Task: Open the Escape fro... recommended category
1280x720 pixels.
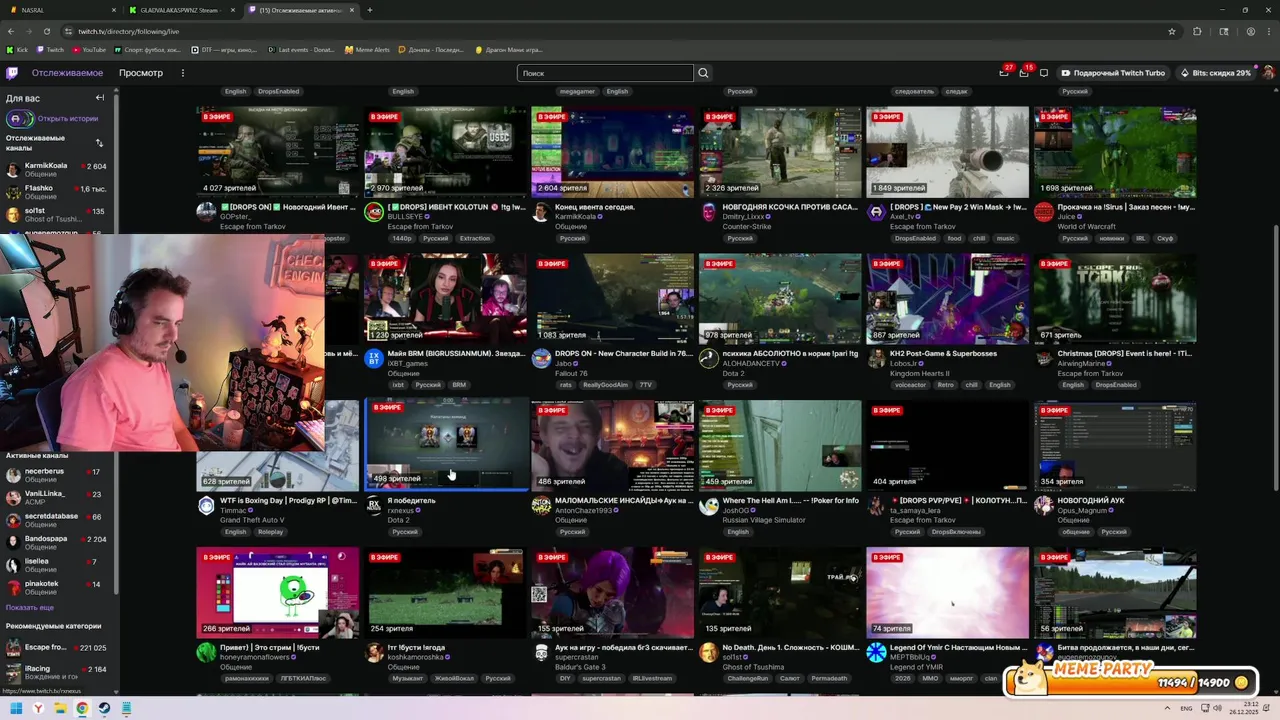Action: (58, 647)
